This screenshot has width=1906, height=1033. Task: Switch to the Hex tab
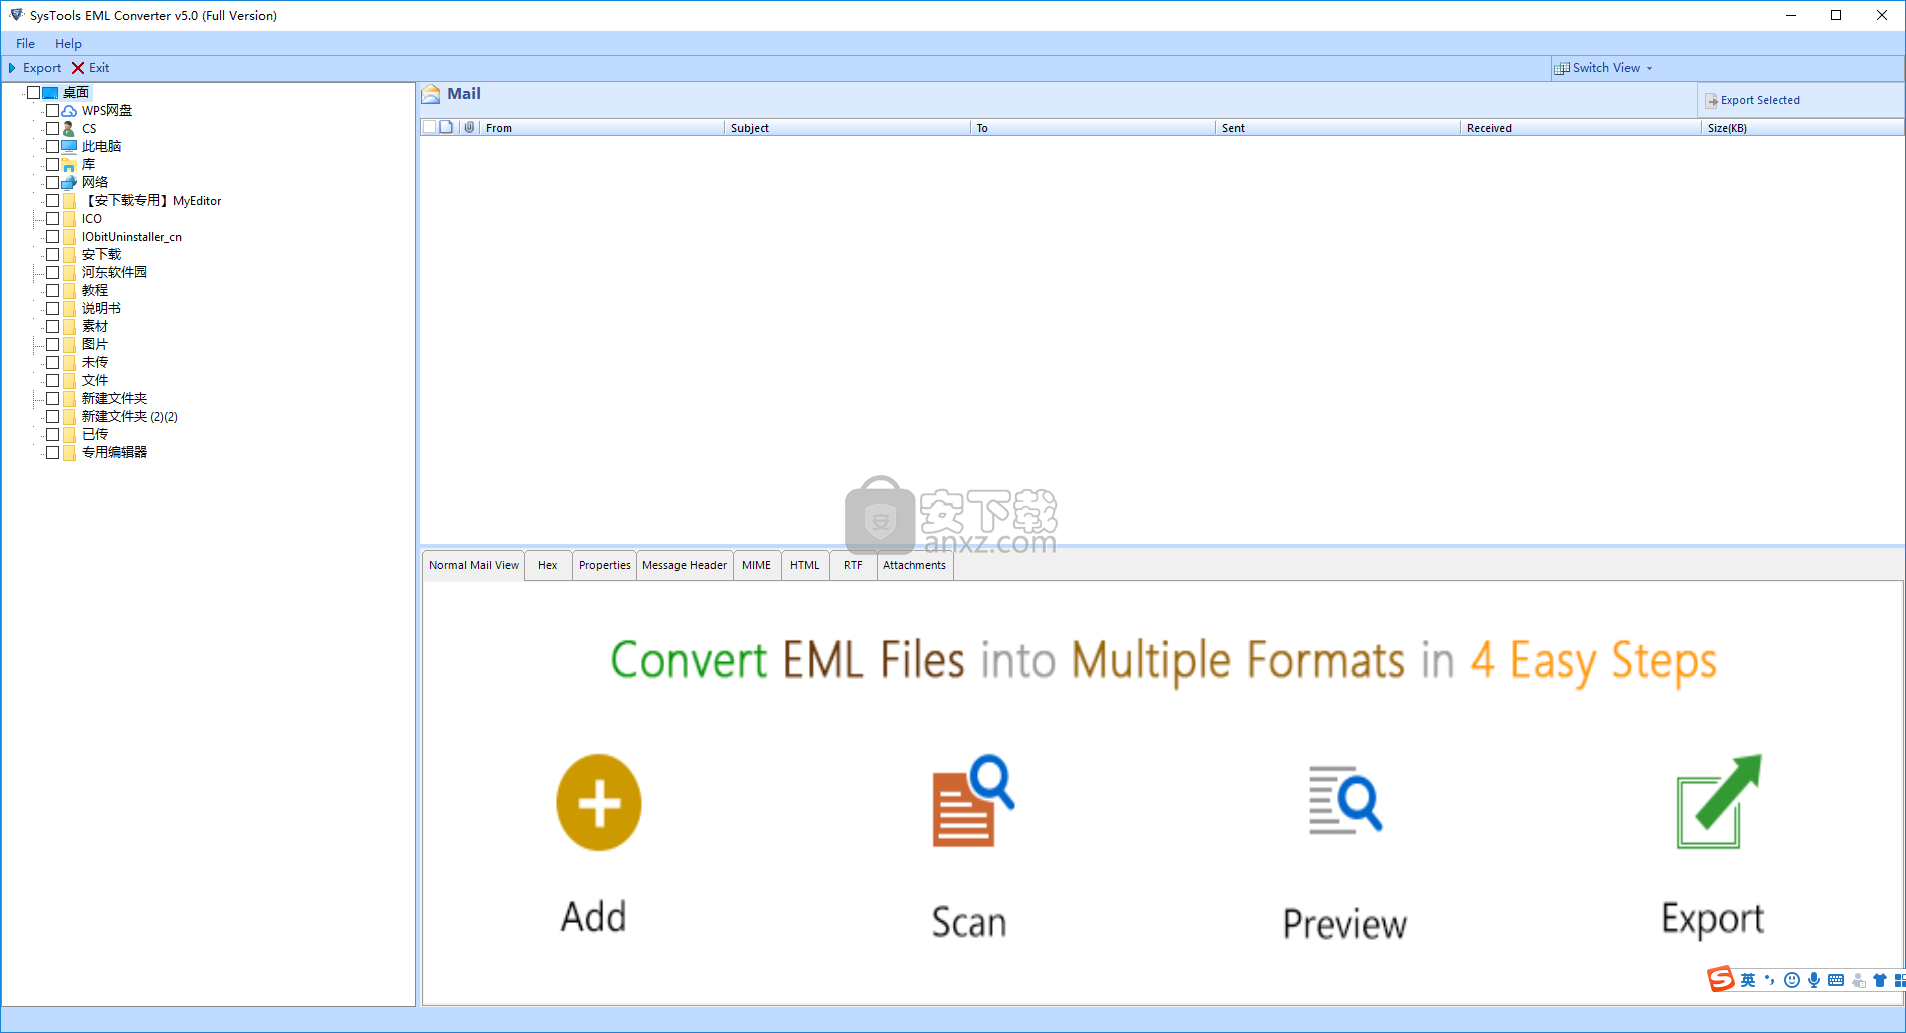point(548,565)
